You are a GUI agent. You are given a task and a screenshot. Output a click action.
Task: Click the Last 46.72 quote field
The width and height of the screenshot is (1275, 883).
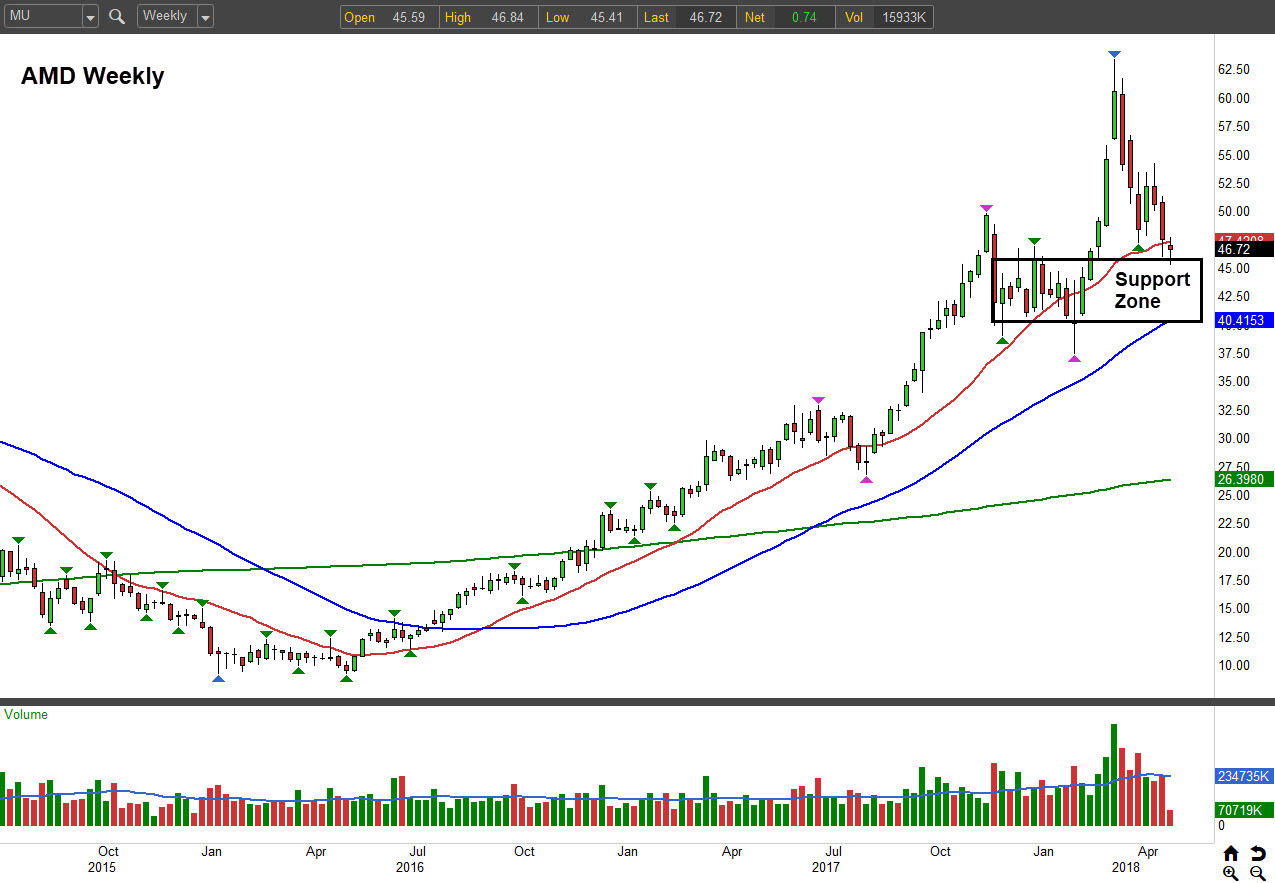pyautogui.click(x=687, y=17)
